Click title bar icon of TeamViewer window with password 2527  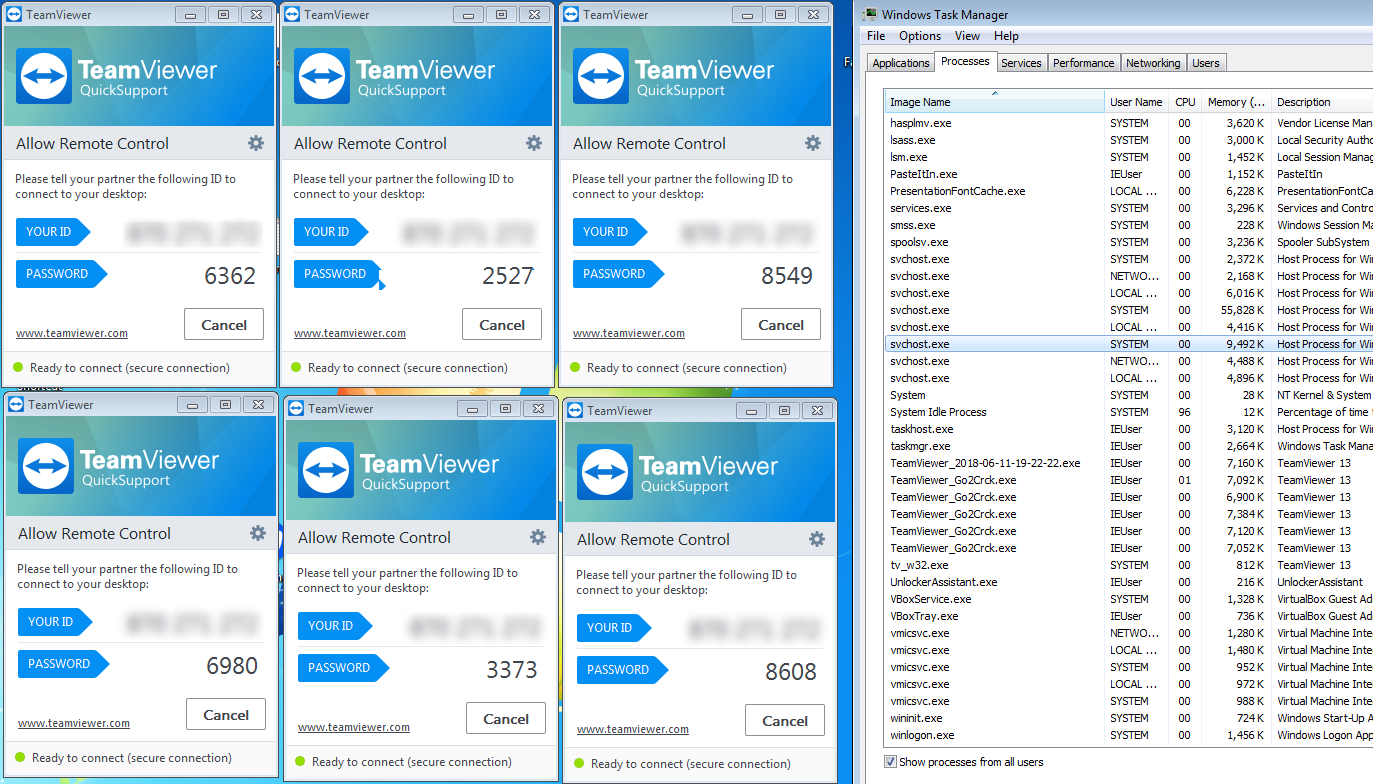pos(292,15)
